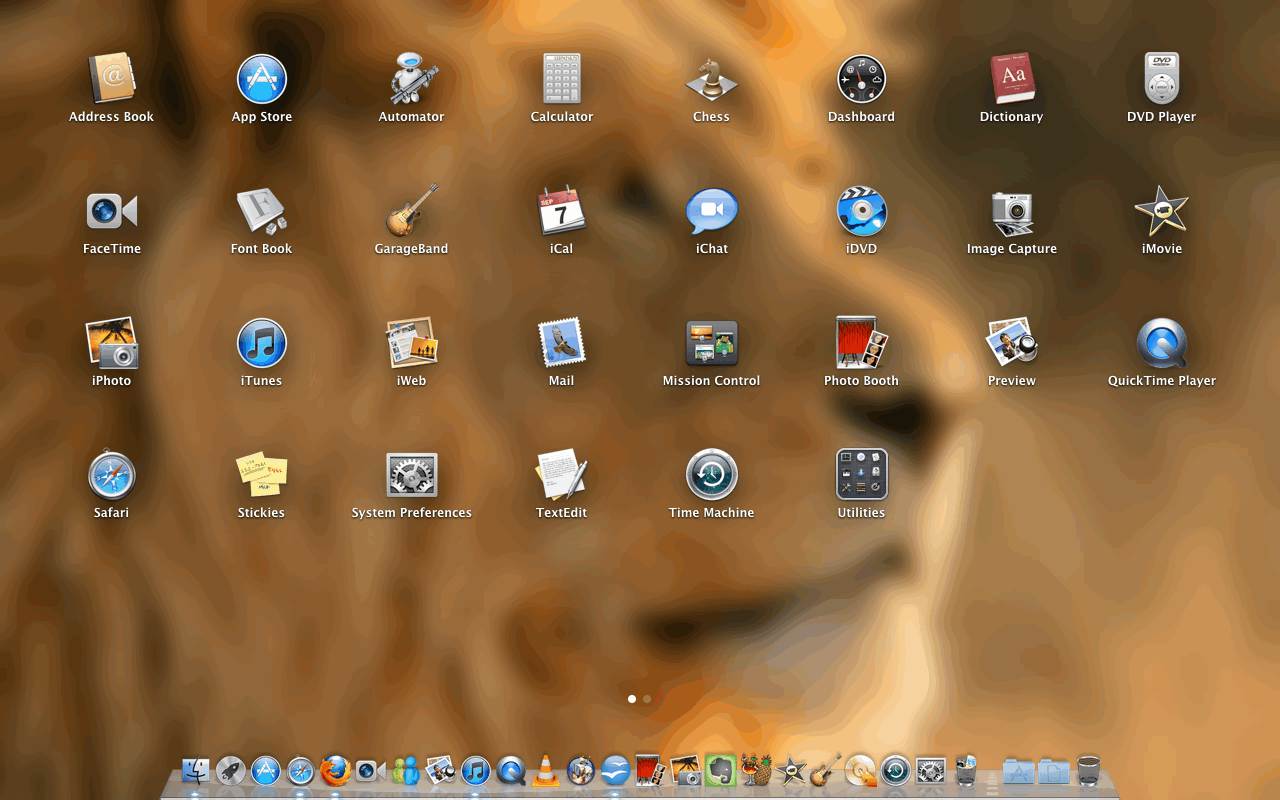Click the Launchpad rocket in the Dock
Image resolution: width=1280 pixels, height=800 pixels.
[231, 771]
